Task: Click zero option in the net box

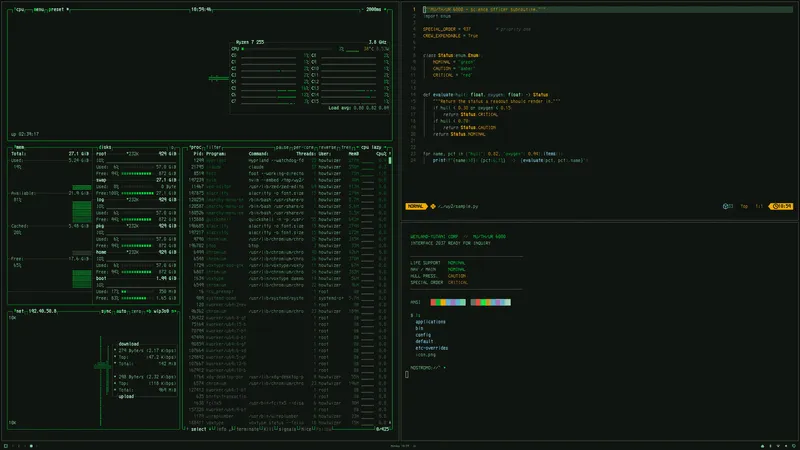Action: [x=136, y=311]
